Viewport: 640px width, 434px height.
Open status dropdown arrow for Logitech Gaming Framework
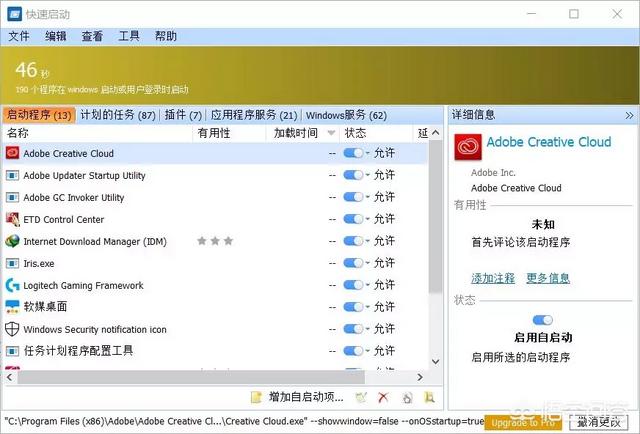367,285
